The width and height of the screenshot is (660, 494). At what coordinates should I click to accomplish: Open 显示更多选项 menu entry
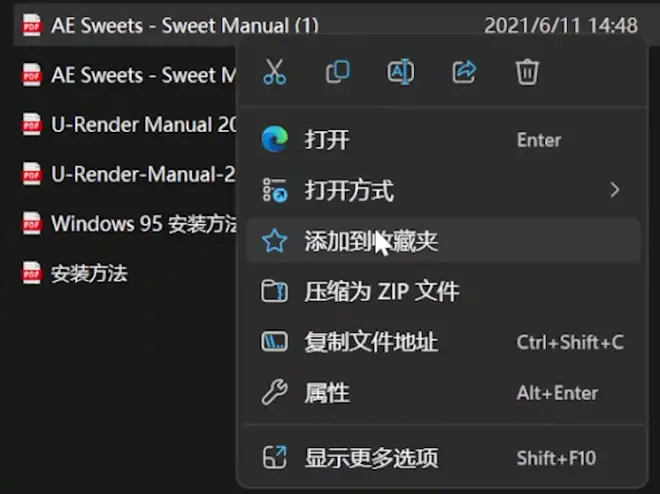pyautogui.click(x=443, y=457)
